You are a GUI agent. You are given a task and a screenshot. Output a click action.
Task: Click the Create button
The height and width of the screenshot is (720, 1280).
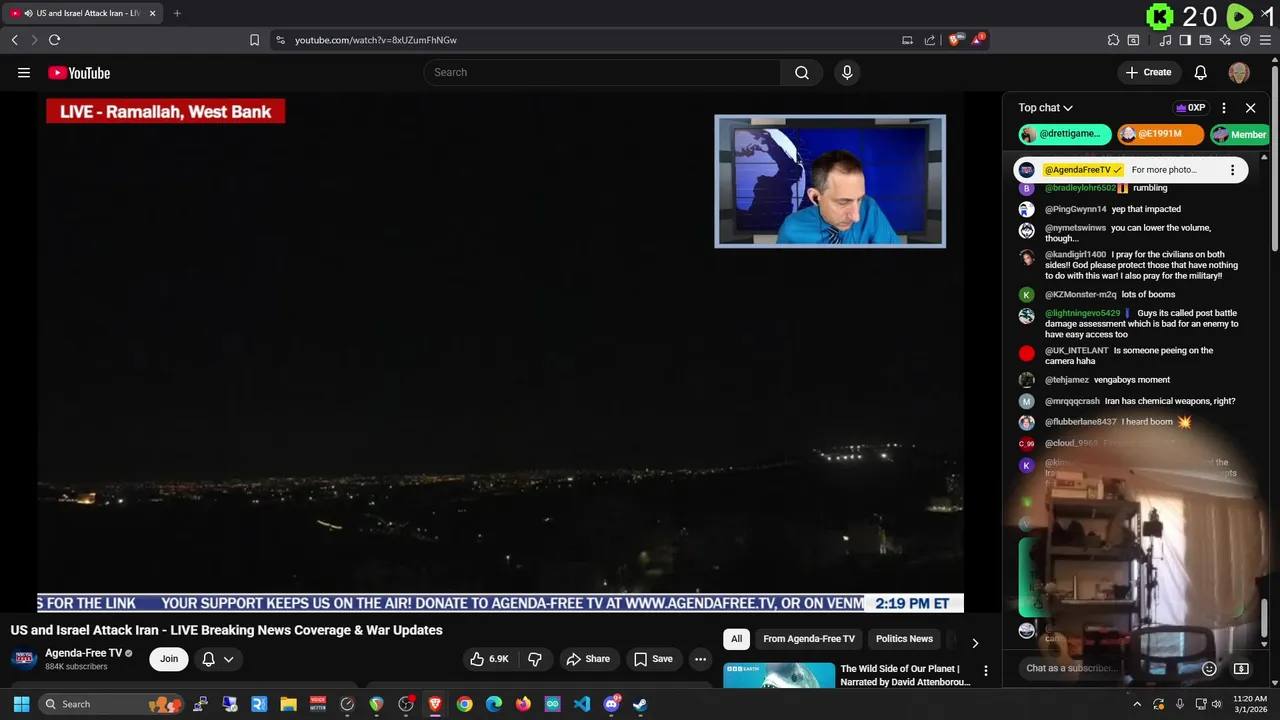pos(1148,72)
